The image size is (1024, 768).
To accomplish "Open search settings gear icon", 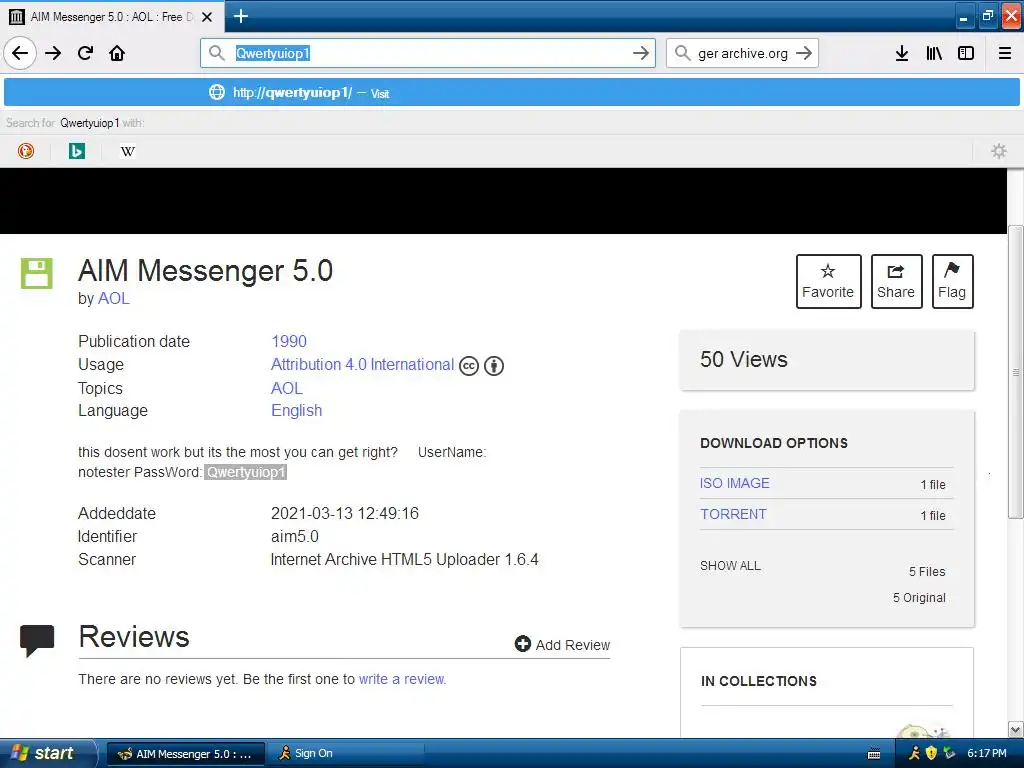I will pos(999,152).
